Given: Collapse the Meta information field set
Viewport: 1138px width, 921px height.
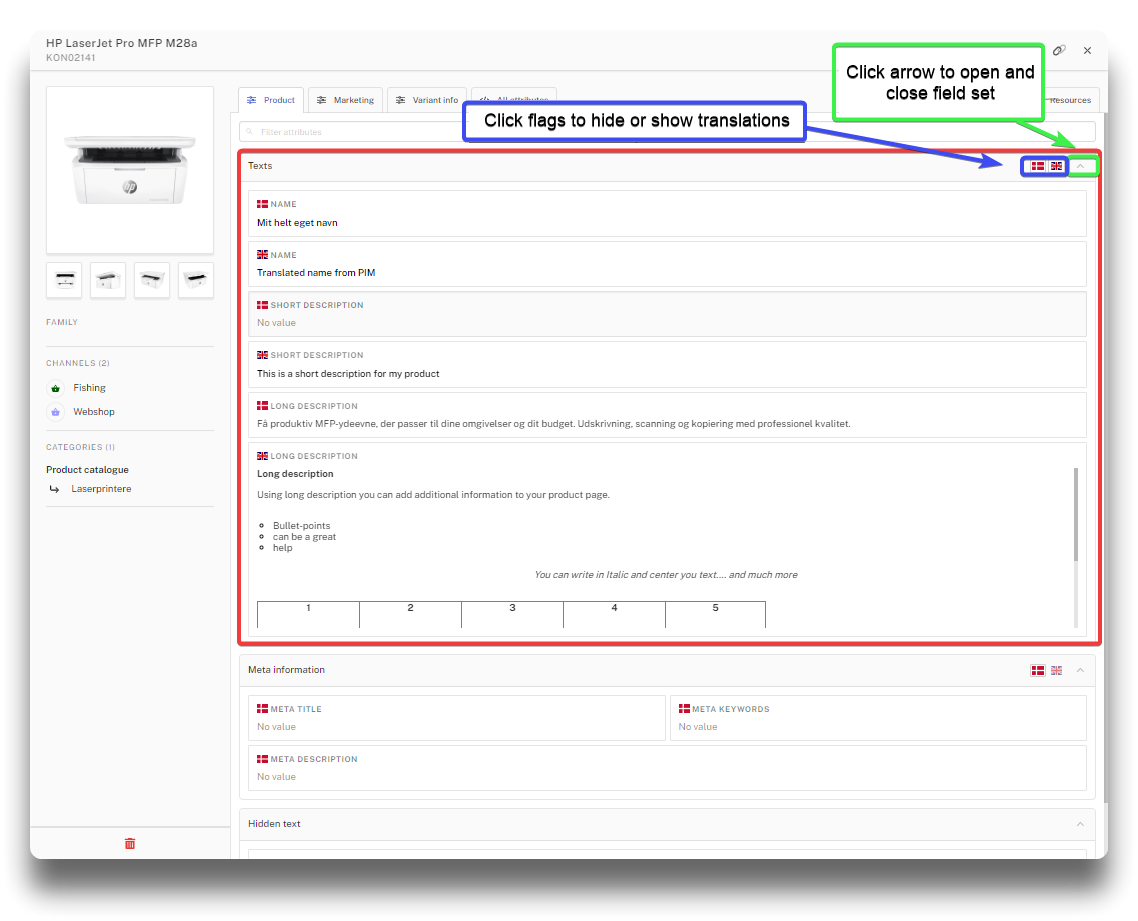Looking at the screenshot, I should (1080, 670).
